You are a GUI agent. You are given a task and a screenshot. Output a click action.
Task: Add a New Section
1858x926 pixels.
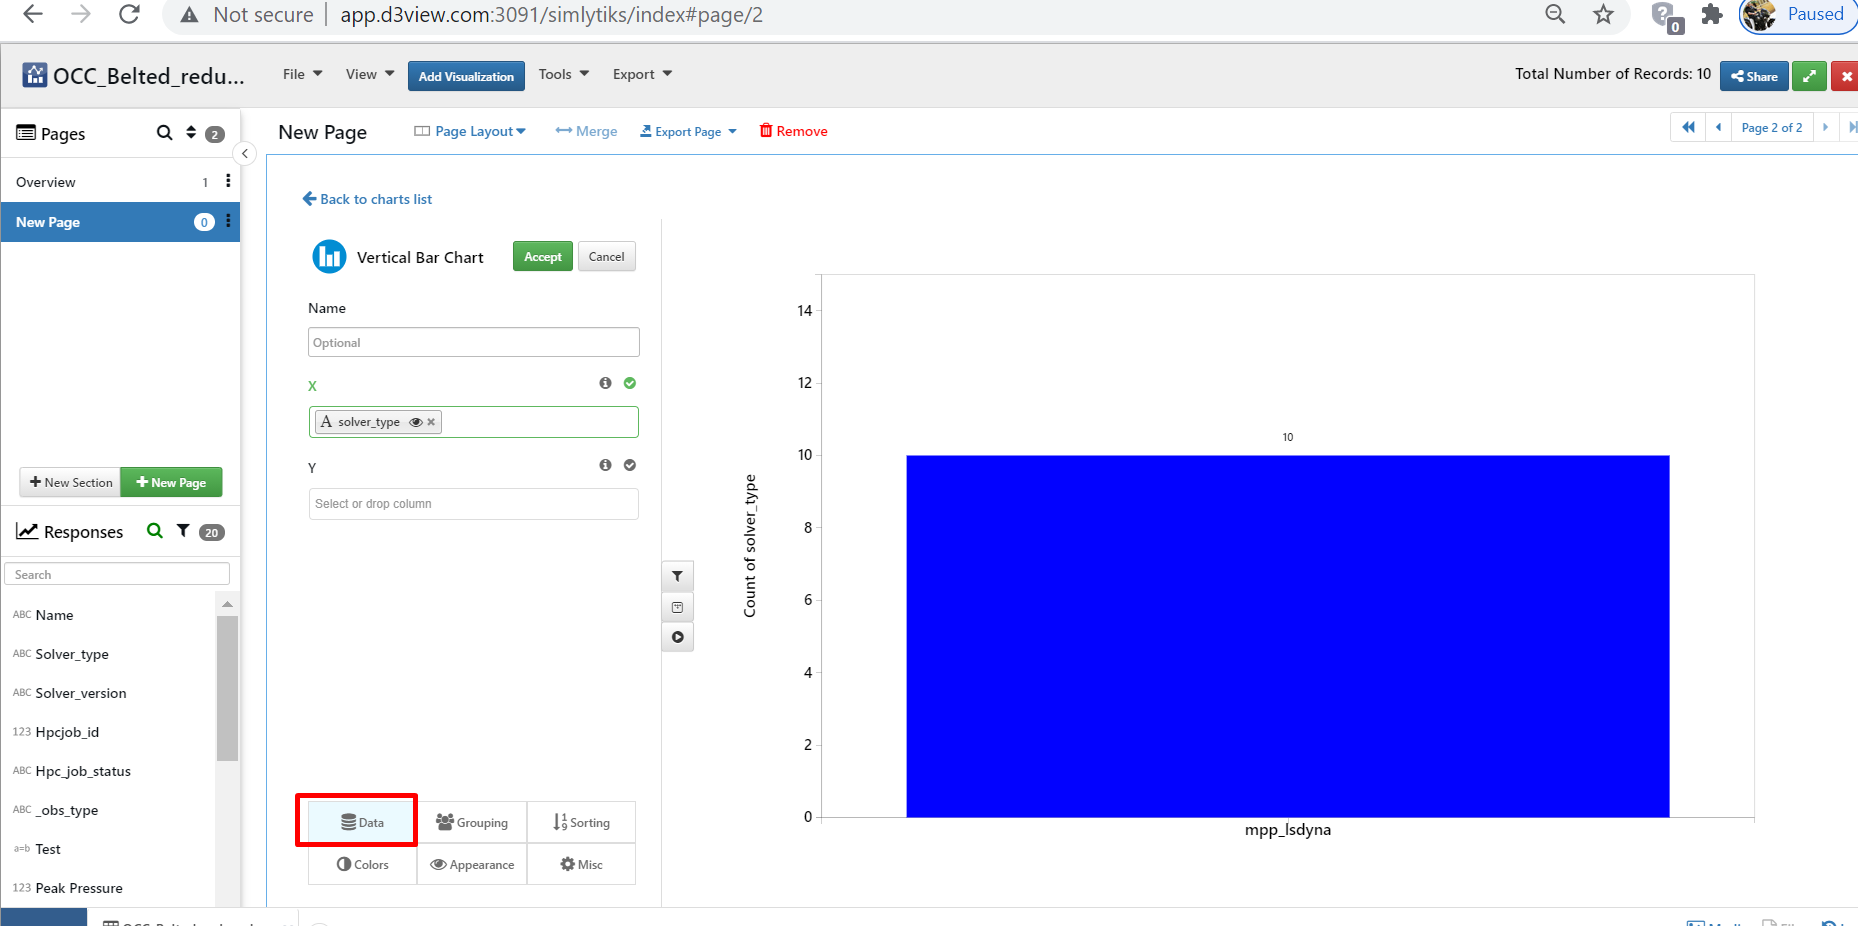tap(70, 482)
